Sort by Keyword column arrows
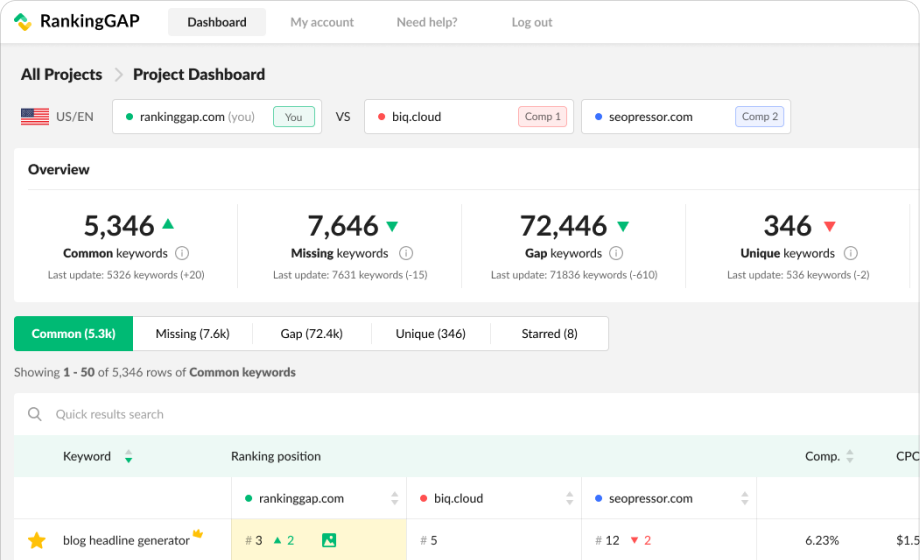The width and height of the screenshot is (920, 560). click(x=128, y=456)
